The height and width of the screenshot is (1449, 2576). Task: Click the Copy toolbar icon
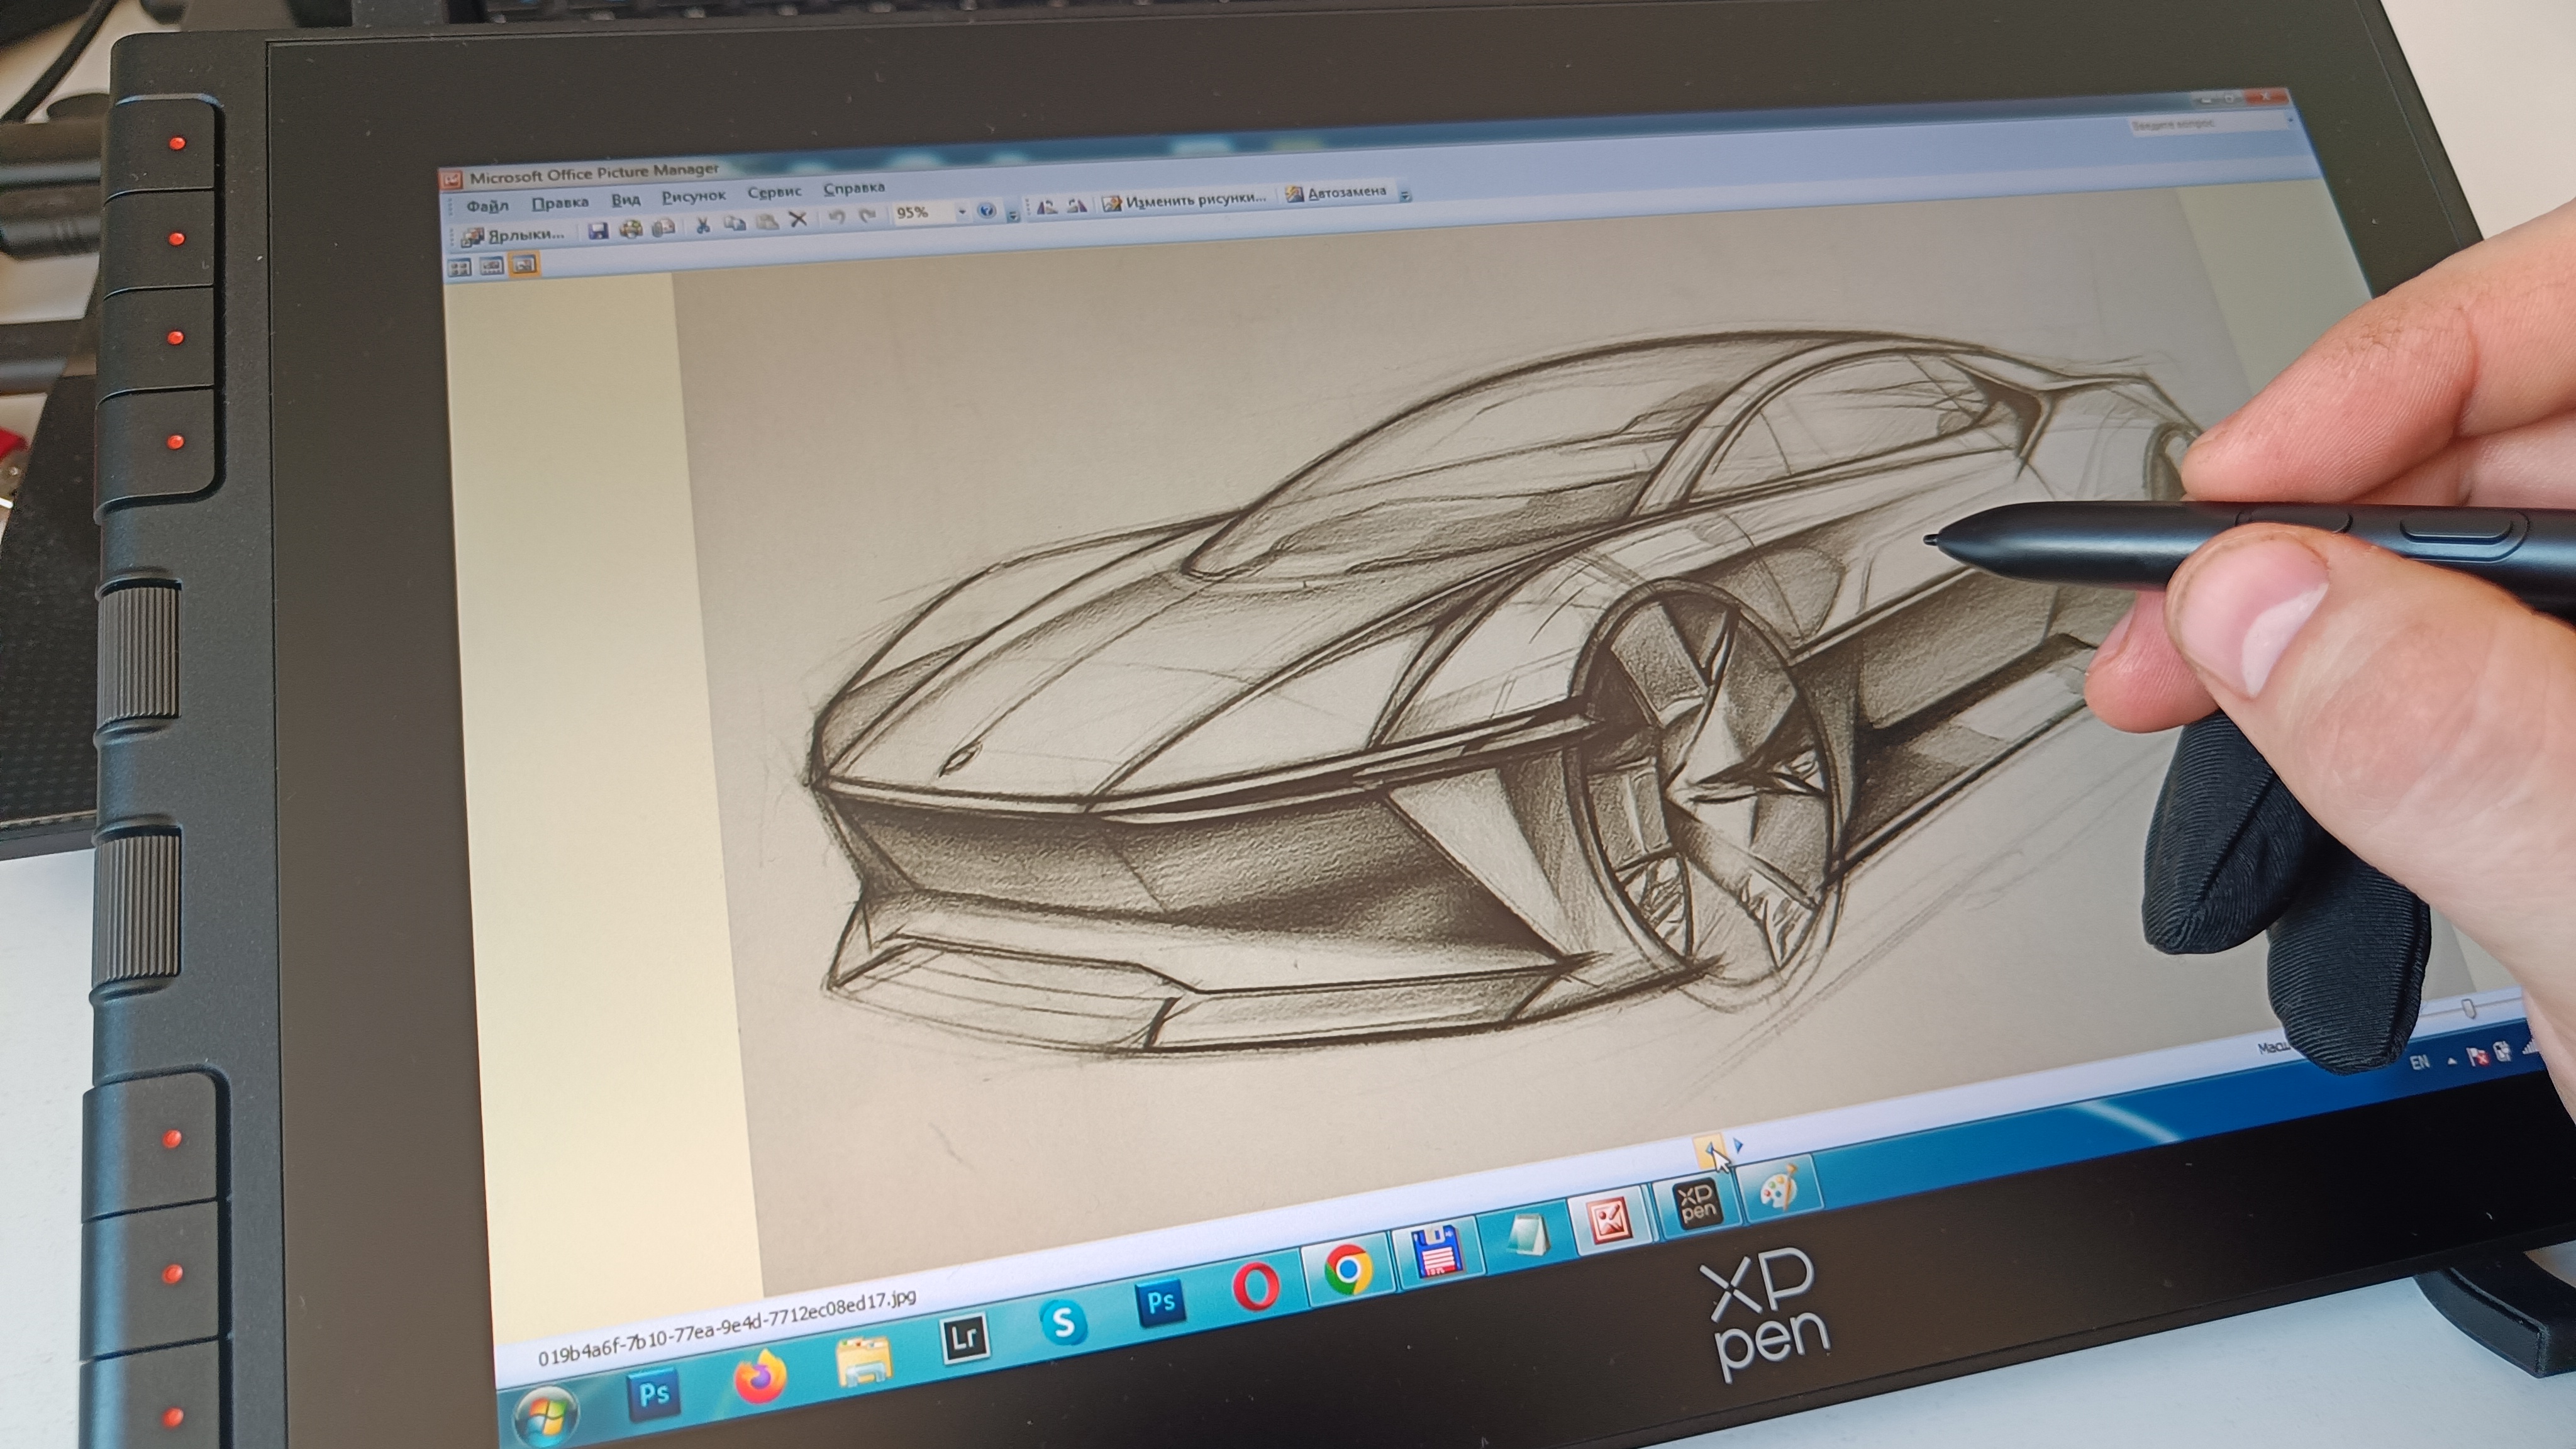[734, 223]
